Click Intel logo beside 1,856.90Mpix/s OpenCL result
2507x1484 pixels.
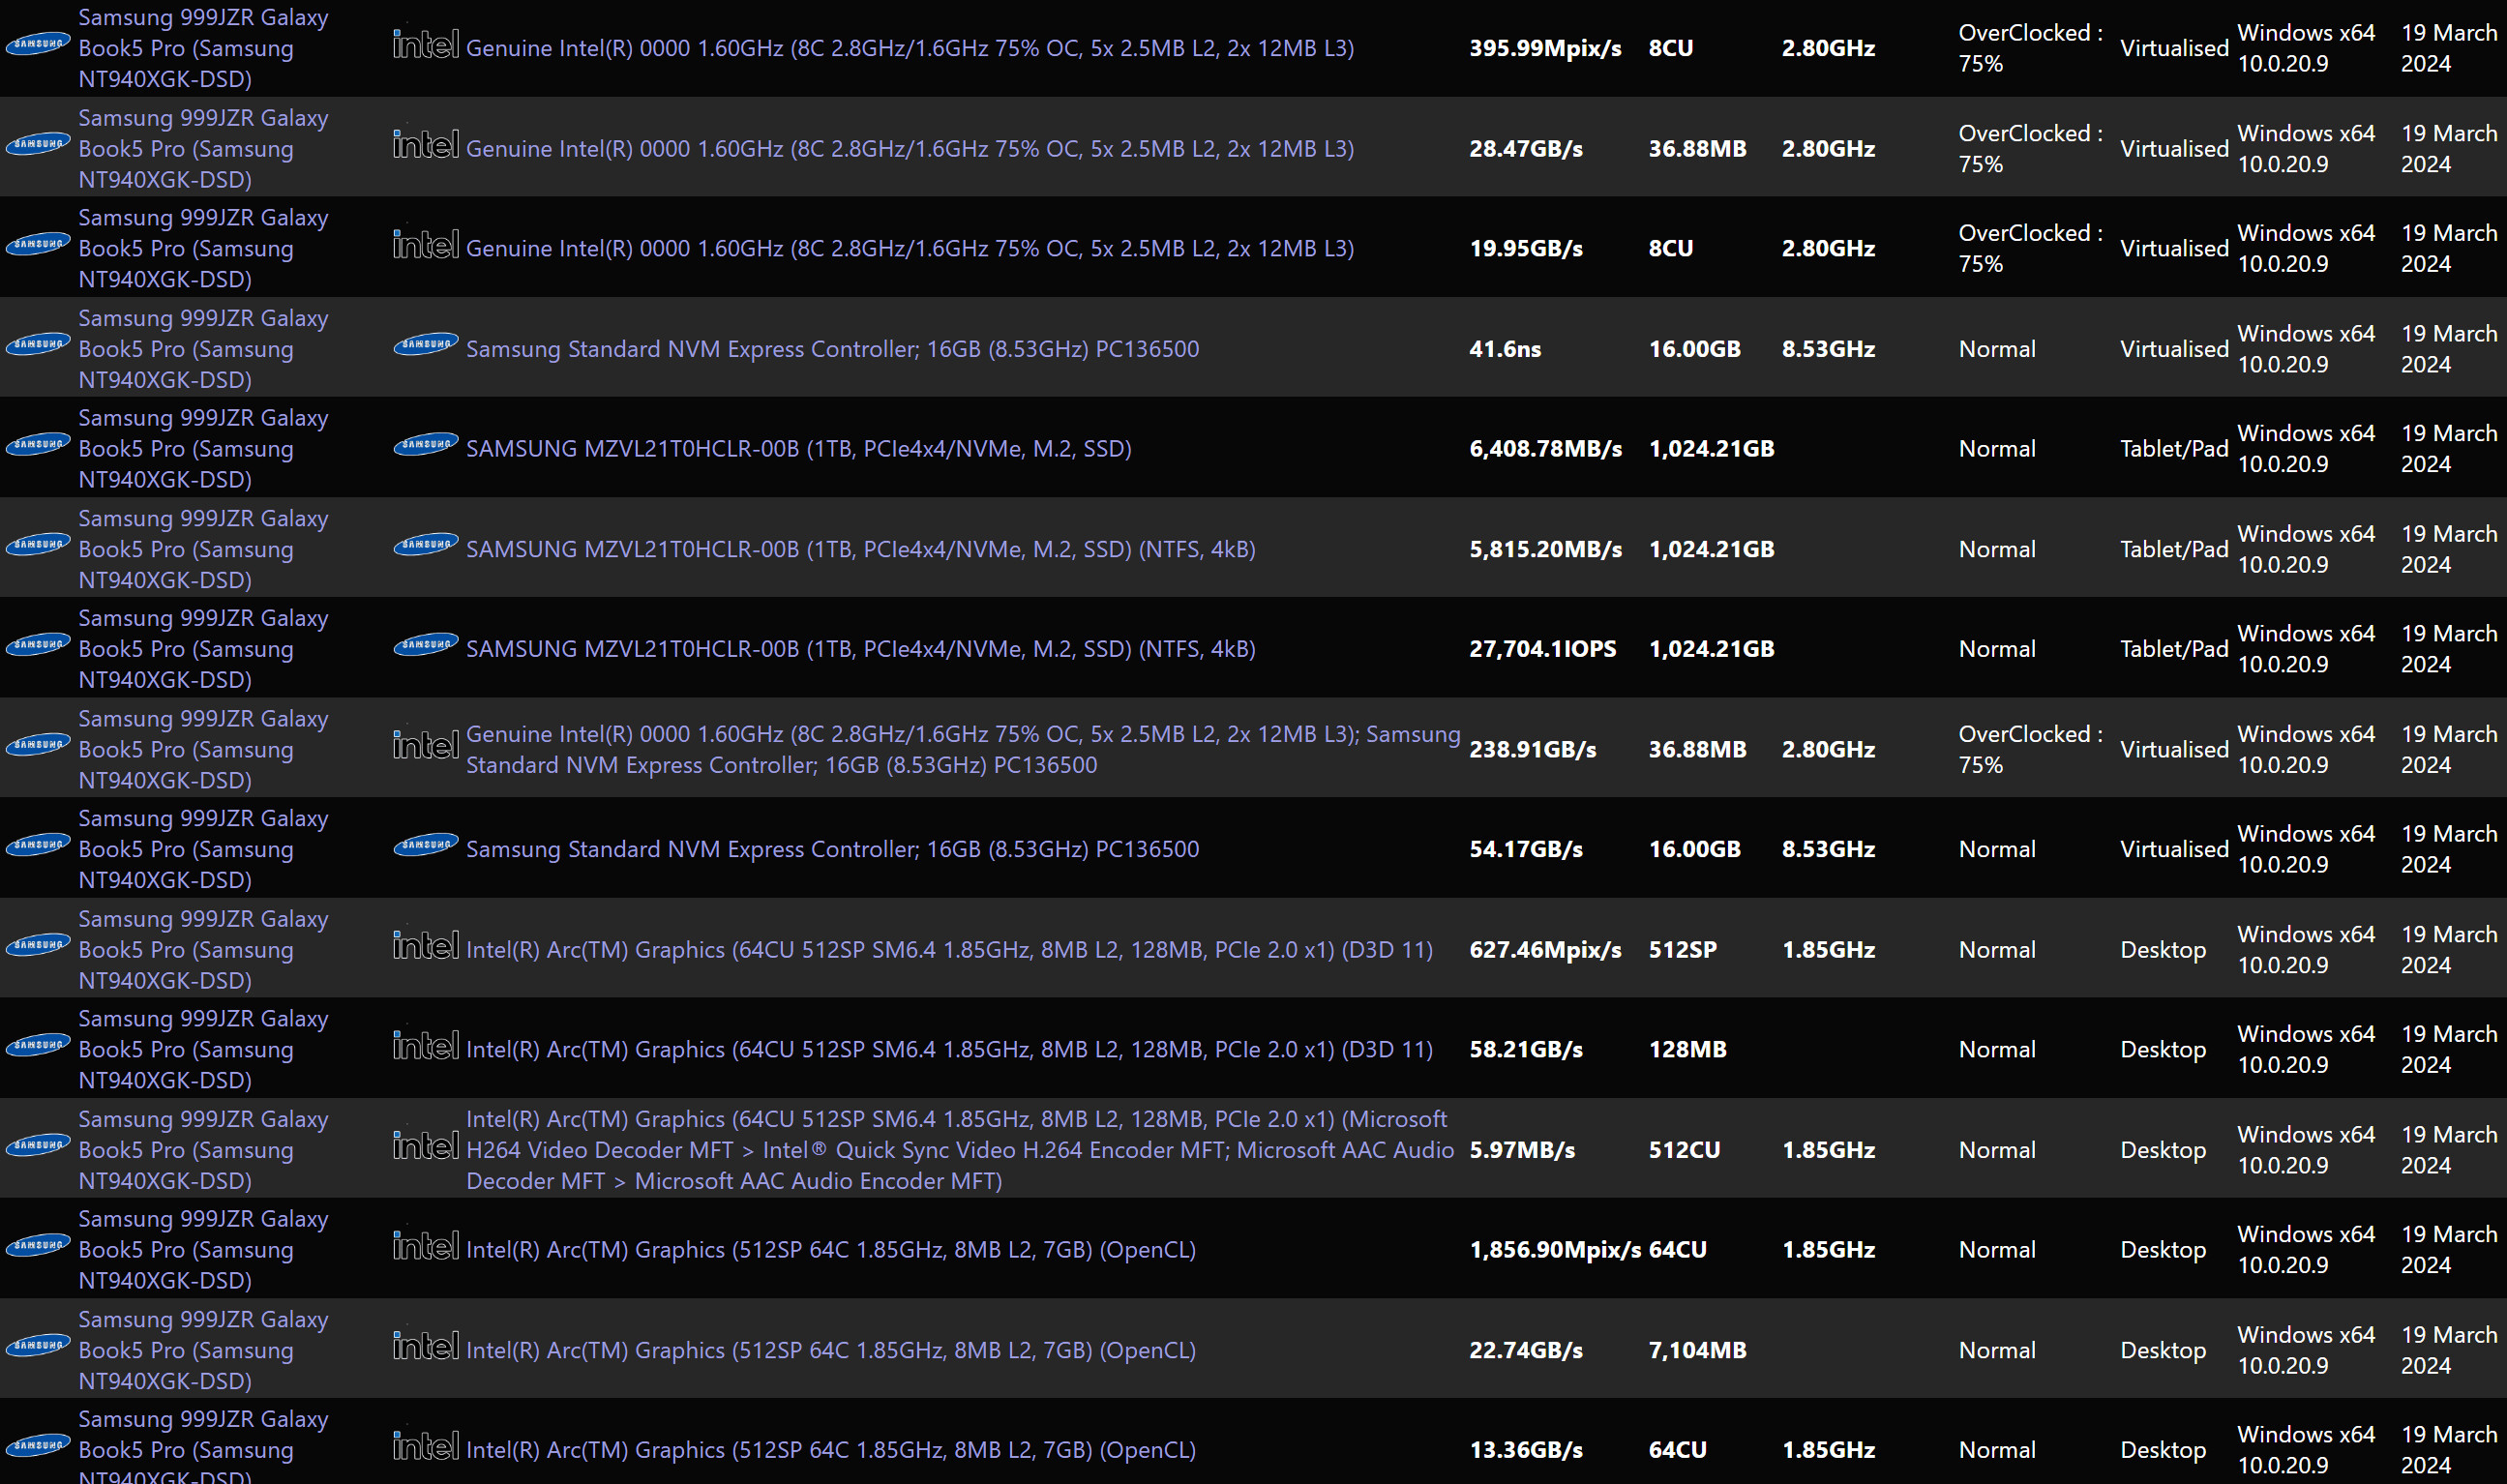coord(425,1246)
